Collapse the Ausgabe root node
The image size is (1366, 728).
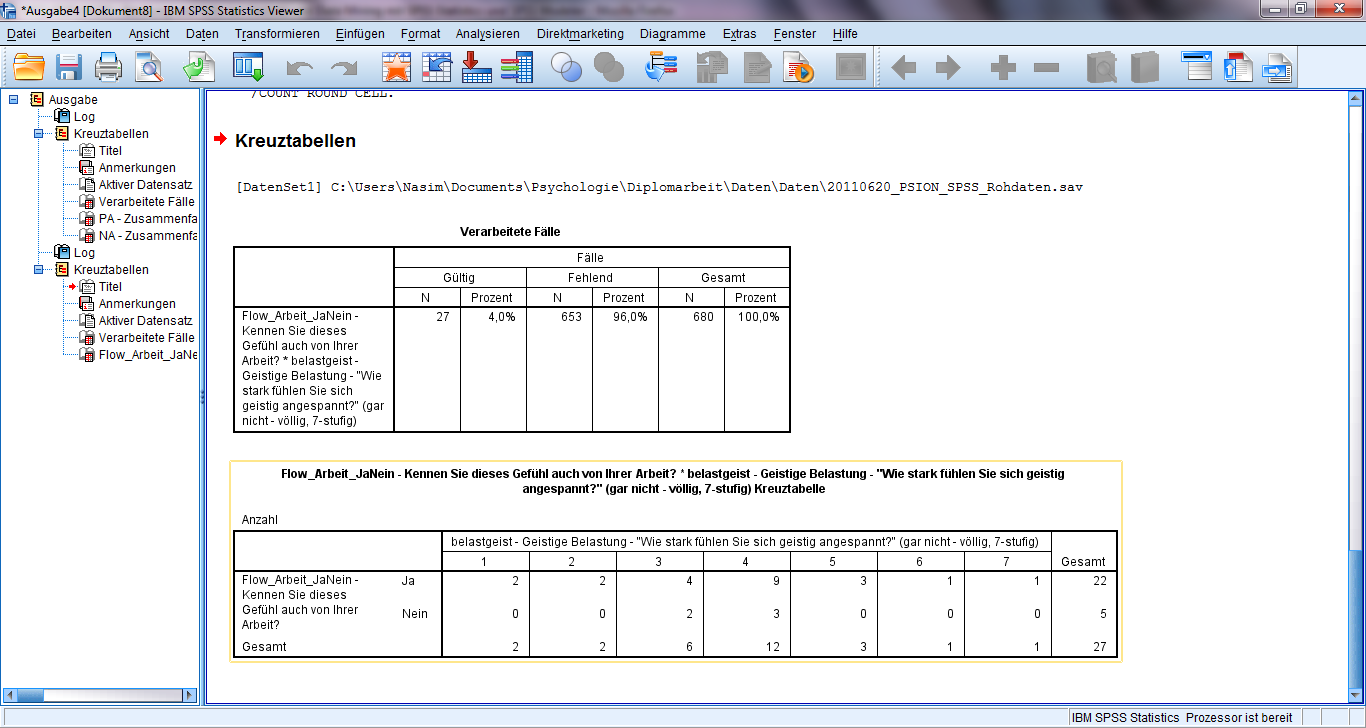tap(13, 99)
